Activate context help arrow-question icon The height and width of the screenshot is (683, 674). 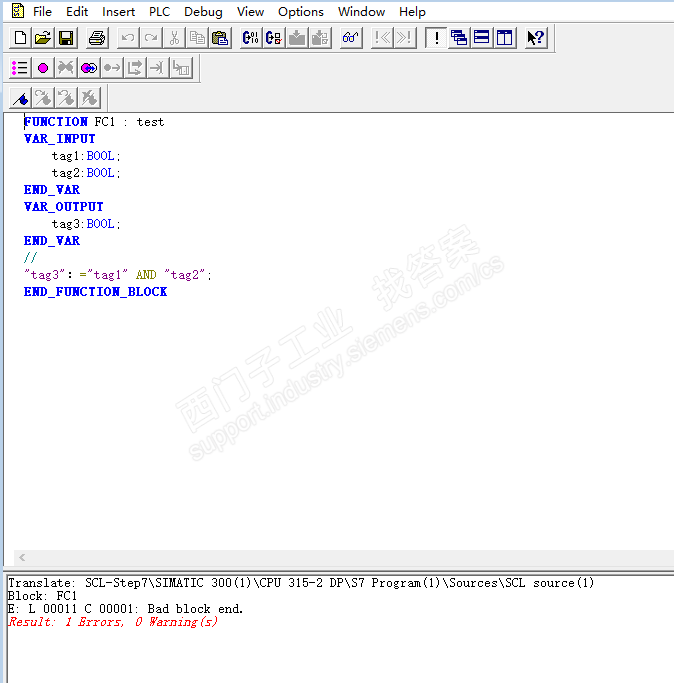(x=536, y=38)
